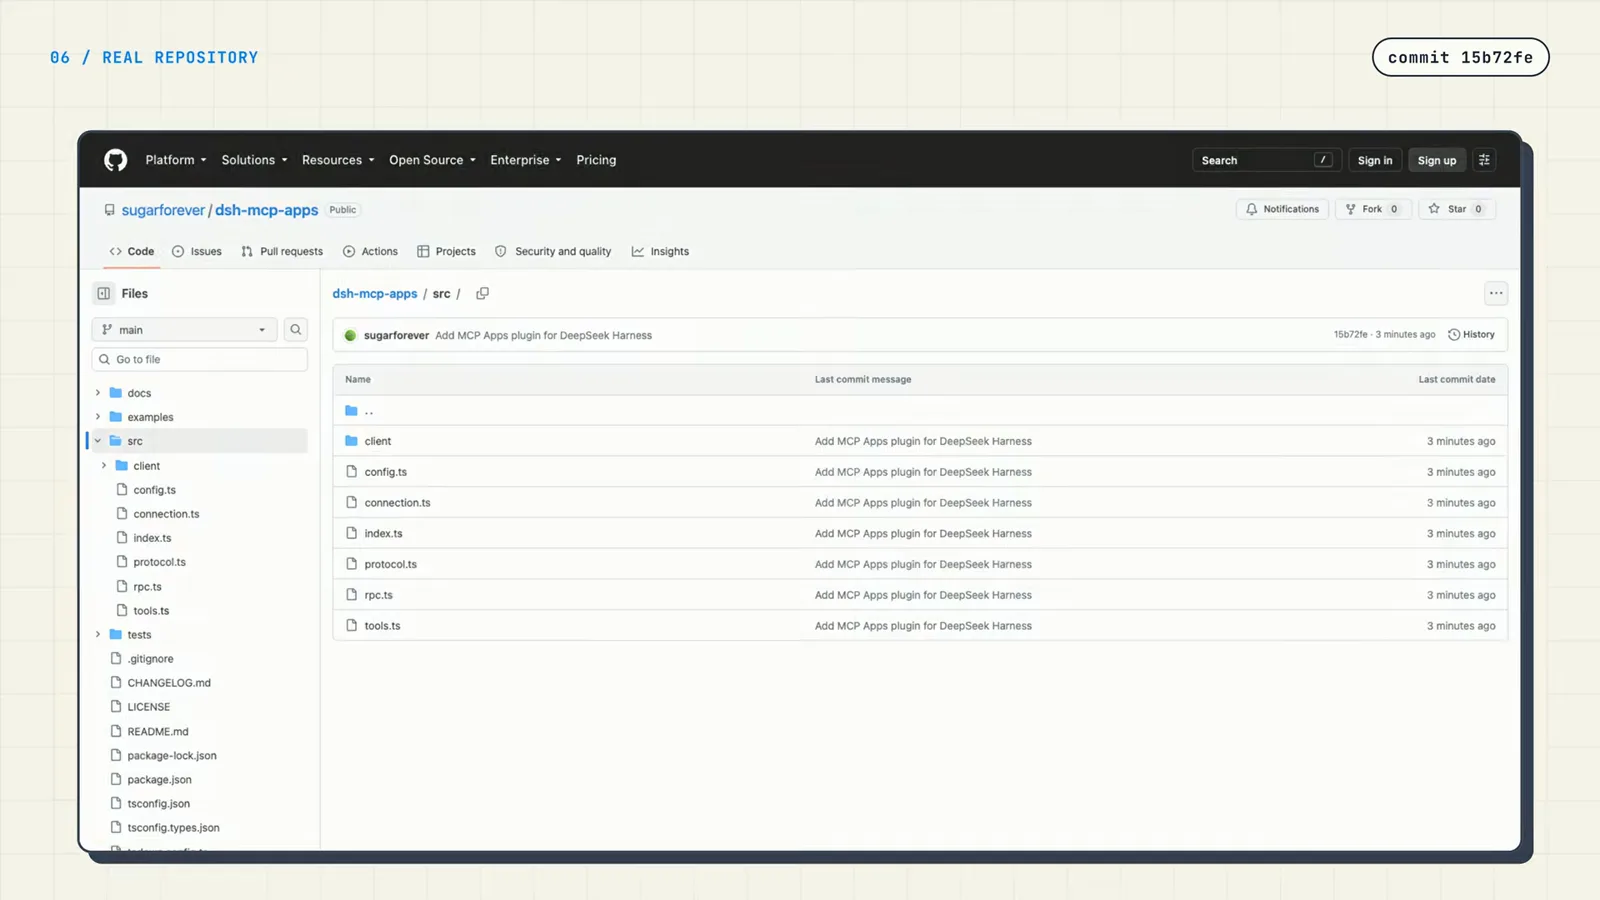The width and height of the screenshot is (1600, 900).
Task: Select the Code tab
Action: [x=132, y=252]
